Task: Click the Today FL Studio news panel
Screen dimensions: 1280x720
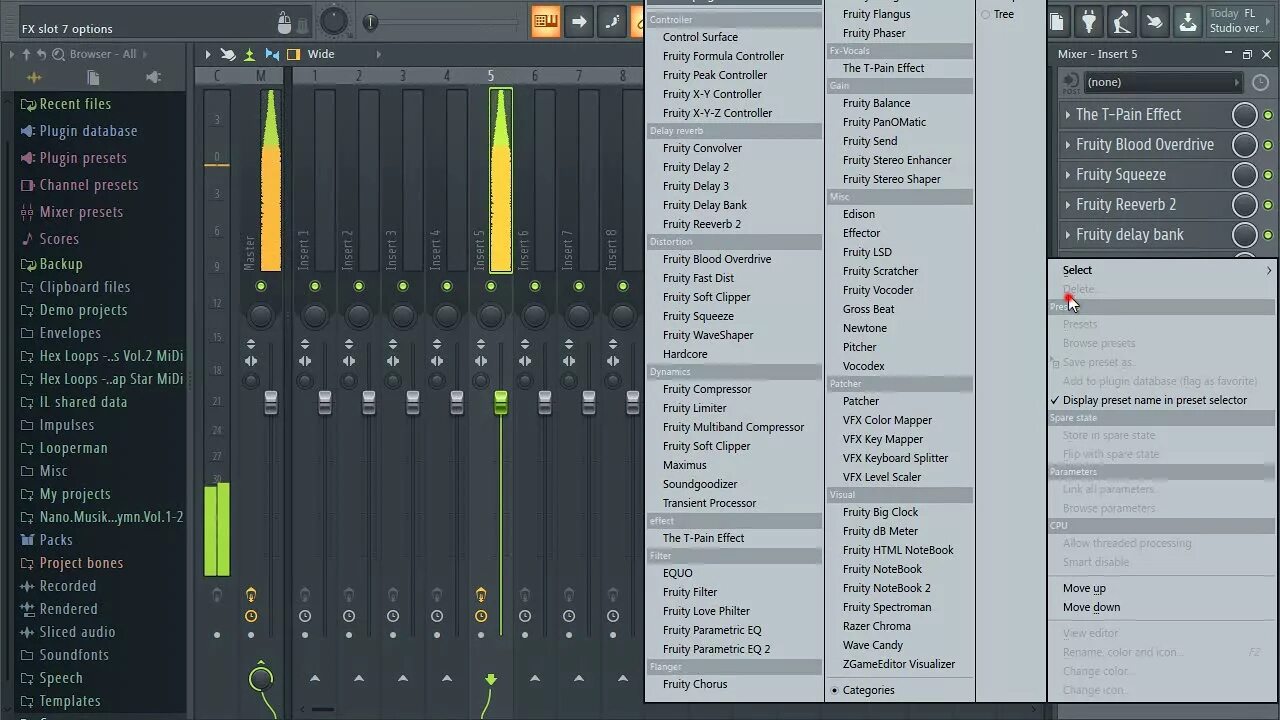Action: coord(1240,21)
